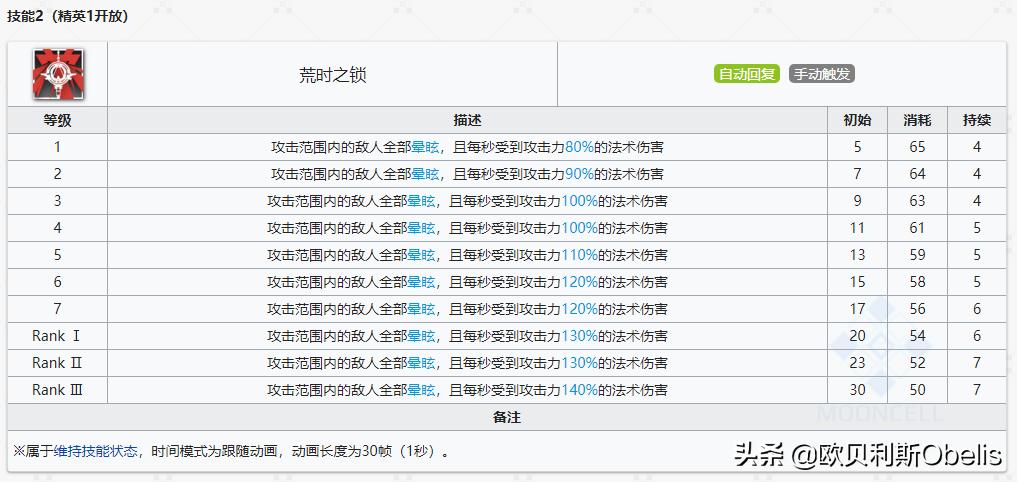Viewport: 1017px width, 482px height.
Task: Click the 晕眩 link in Rank Ⅱ row
Action: pos(422,363)
